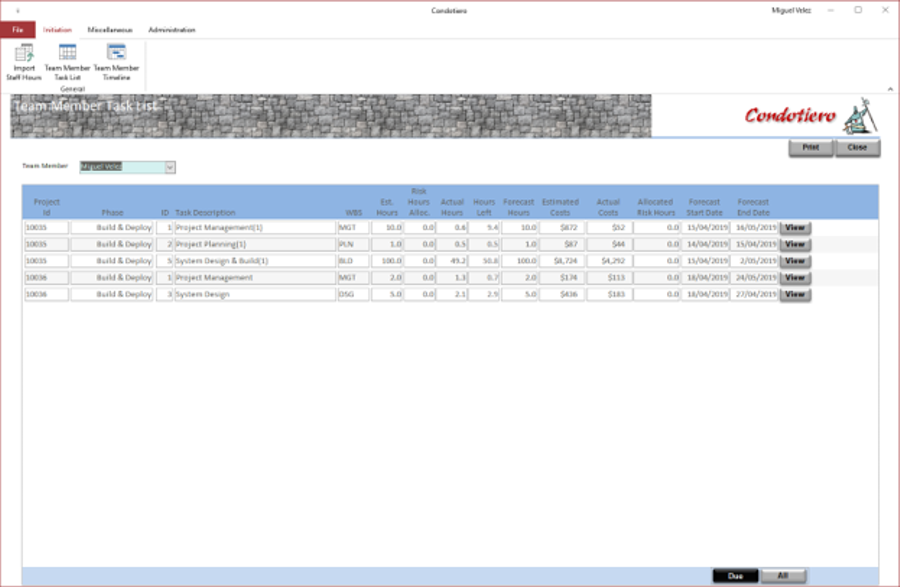Open the File tab
The image size is (900, 587).
pyautogui.click(x=18, y=30)
